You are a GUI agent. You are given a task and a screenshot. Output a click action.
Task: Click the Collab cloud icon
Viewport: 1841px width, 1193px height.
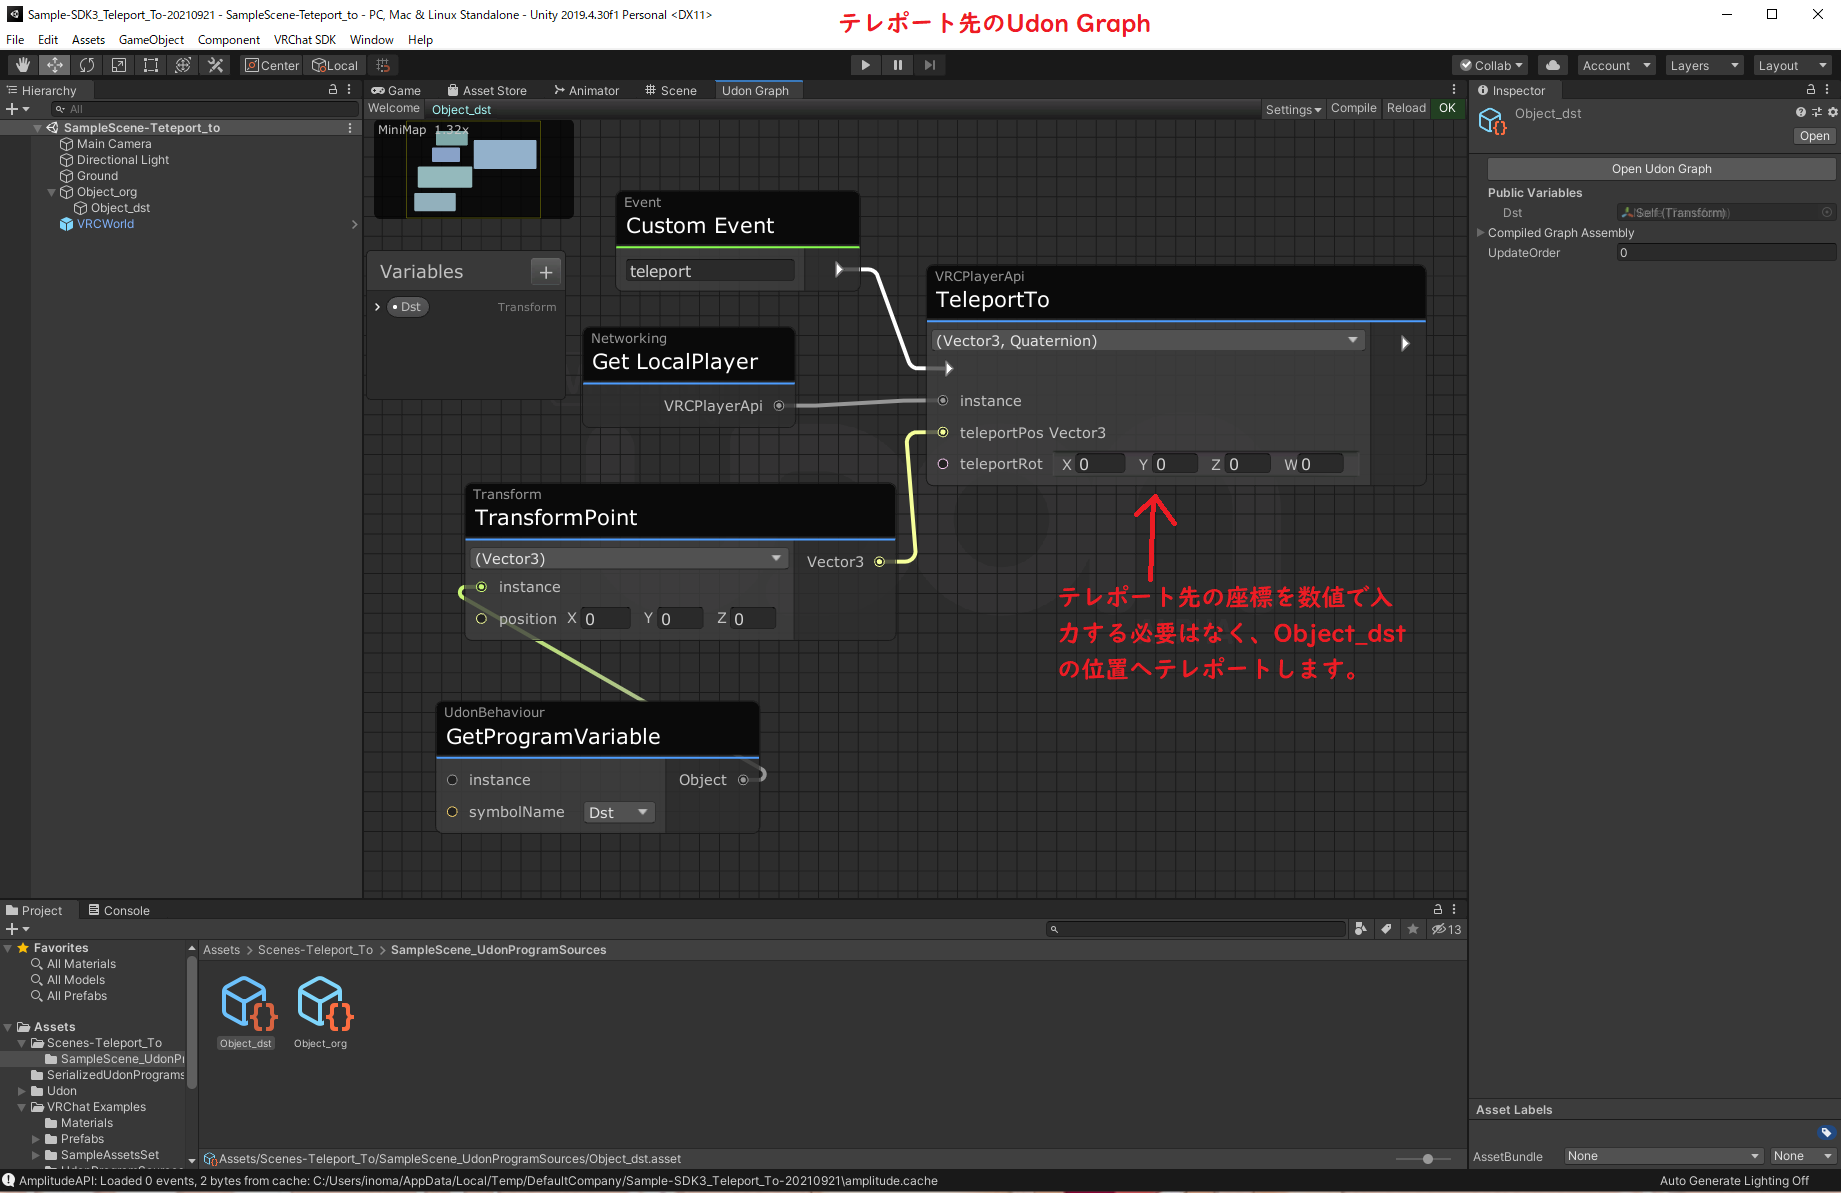(x=1552, y=64)
